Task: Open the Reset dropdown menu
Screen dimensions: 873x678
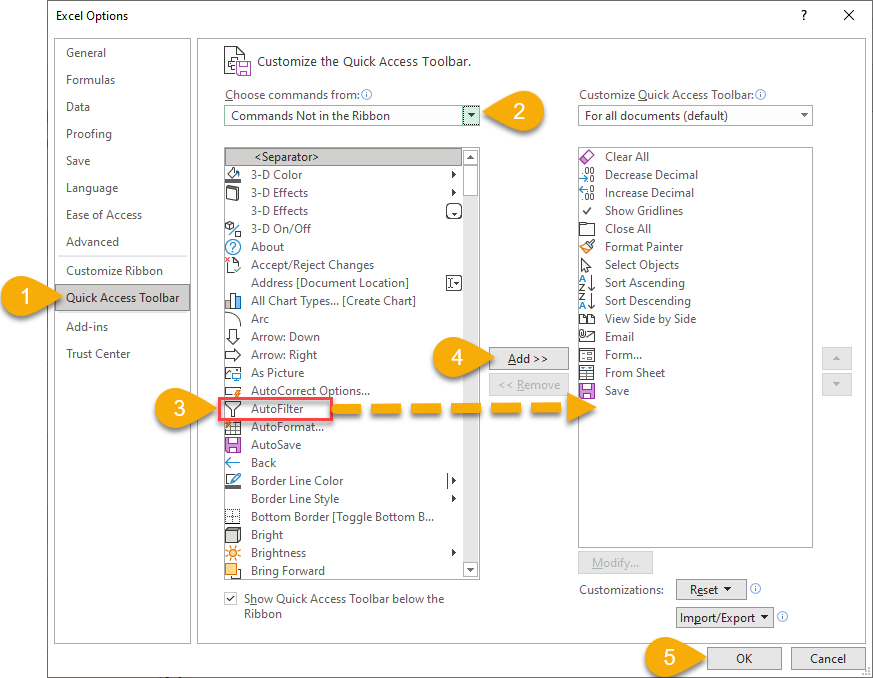Action: coord(711,589)
